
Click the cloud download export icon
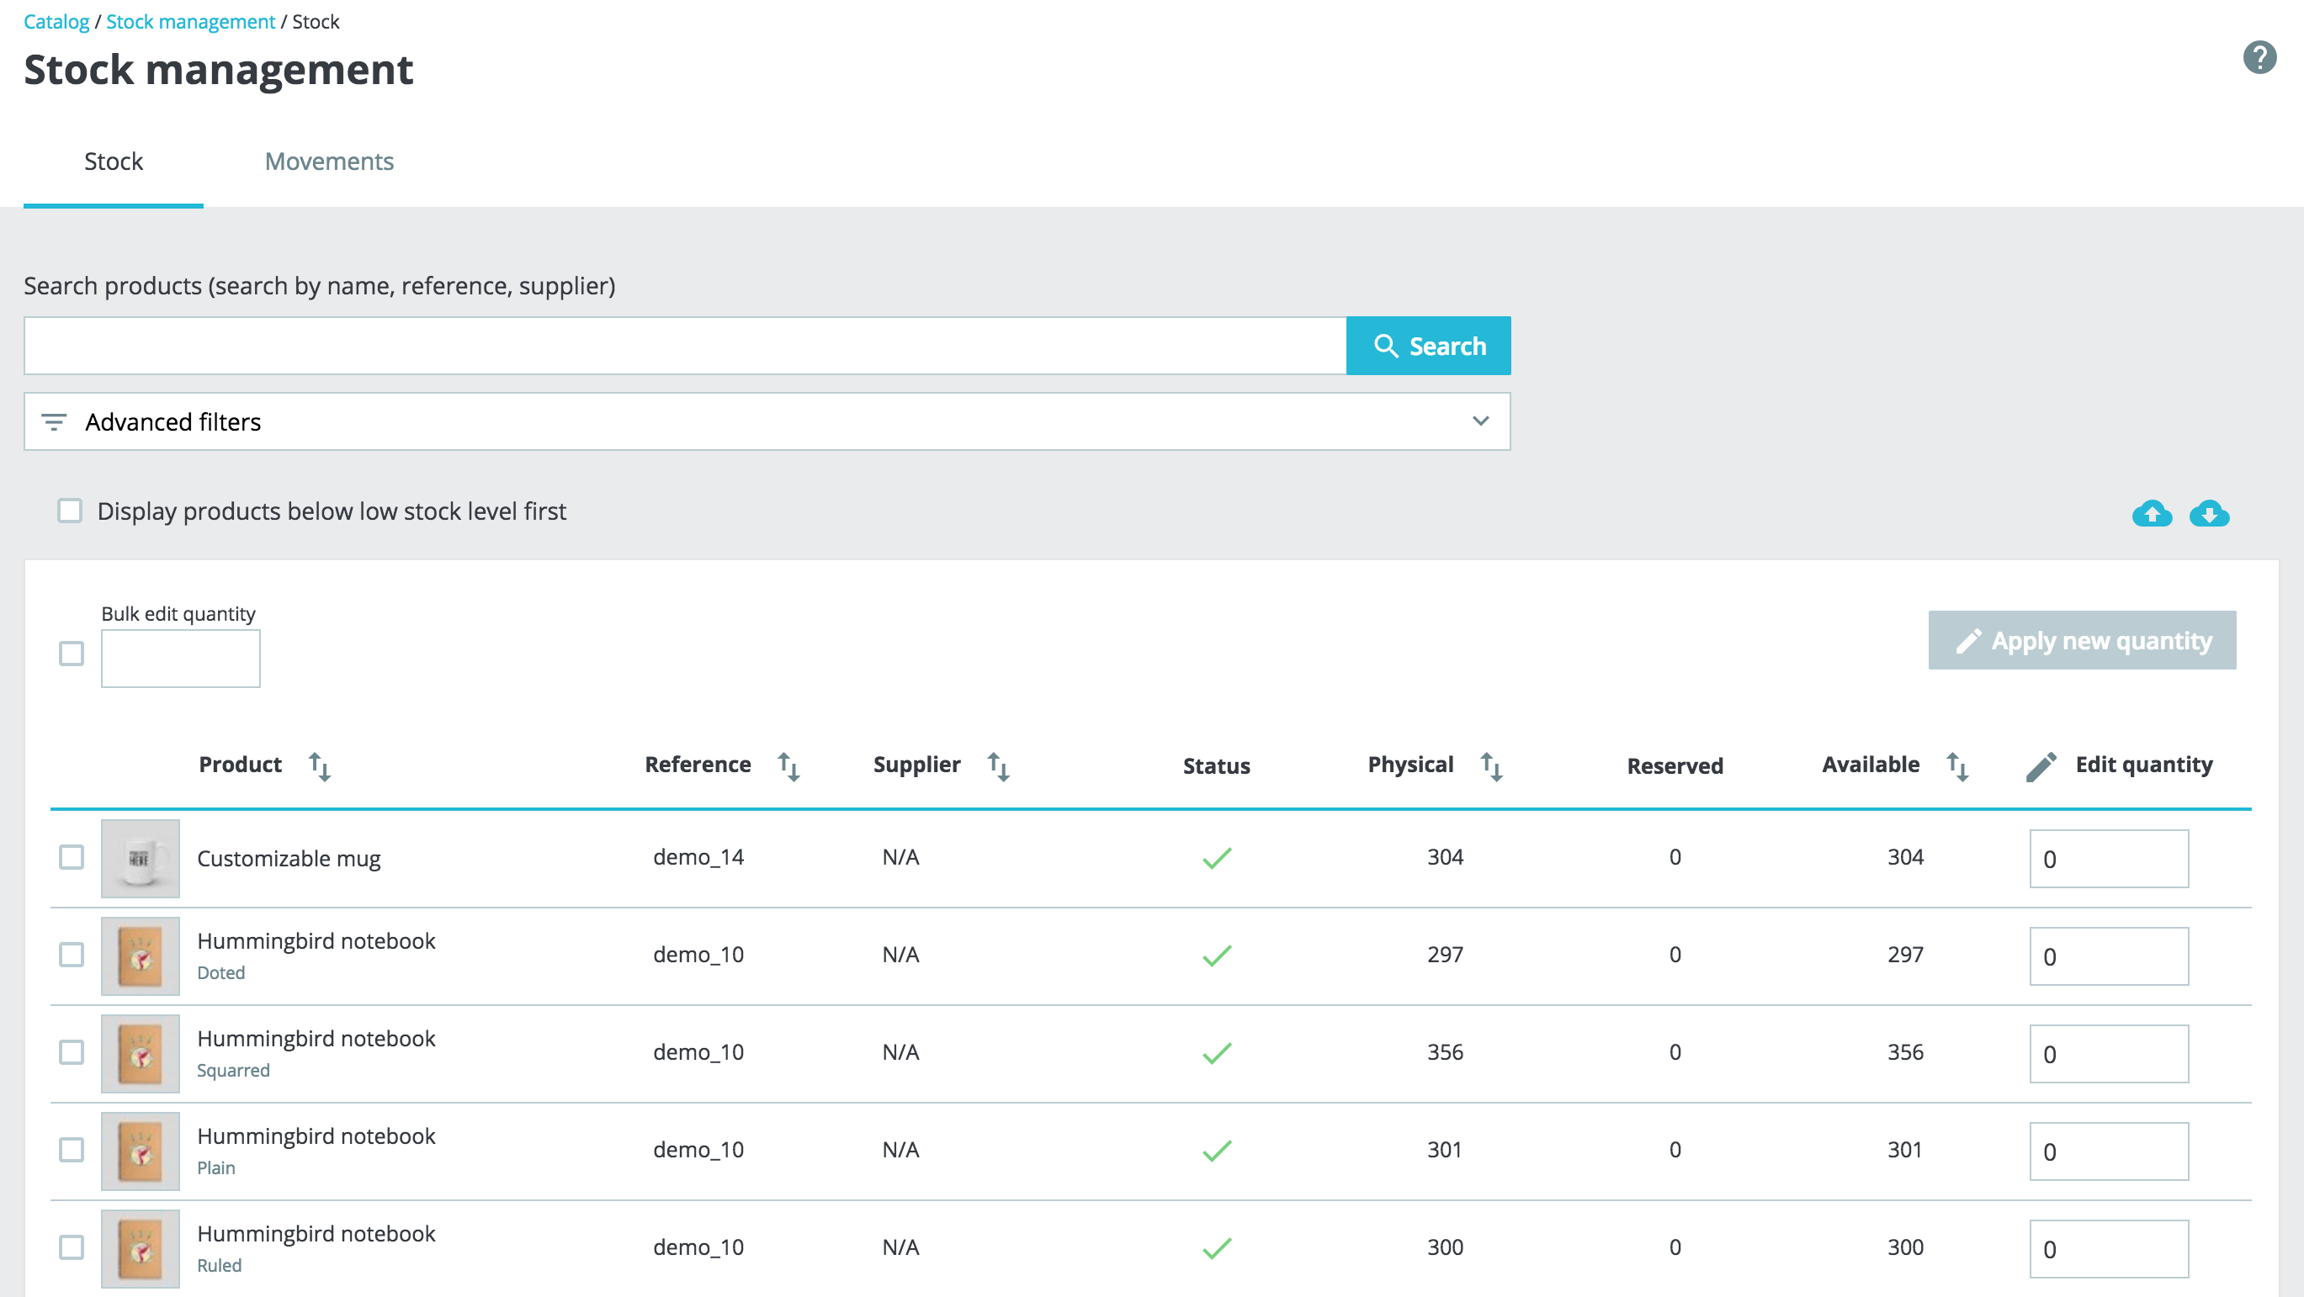[x=2209, y=513]
